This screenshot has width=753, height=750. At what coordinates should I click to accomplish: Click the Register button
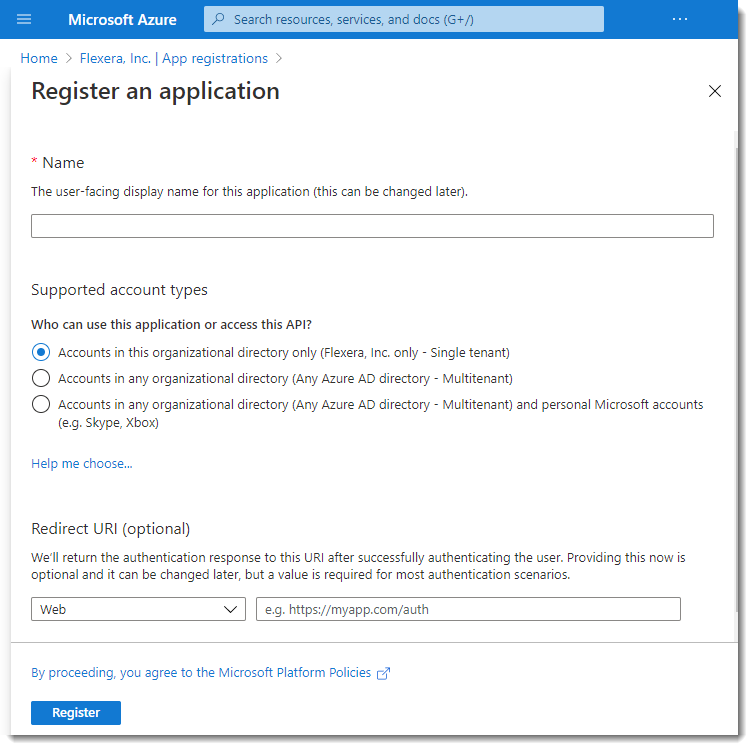[x=76, y=713]
